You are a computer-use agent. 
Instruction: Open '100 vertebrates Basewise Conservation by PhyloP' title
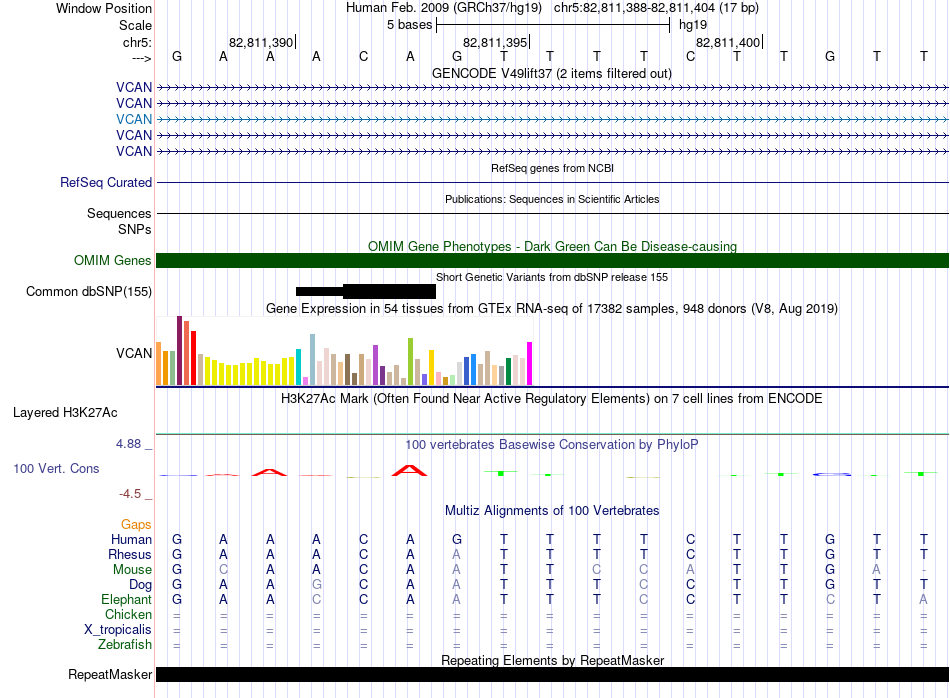tap(552, 445)
